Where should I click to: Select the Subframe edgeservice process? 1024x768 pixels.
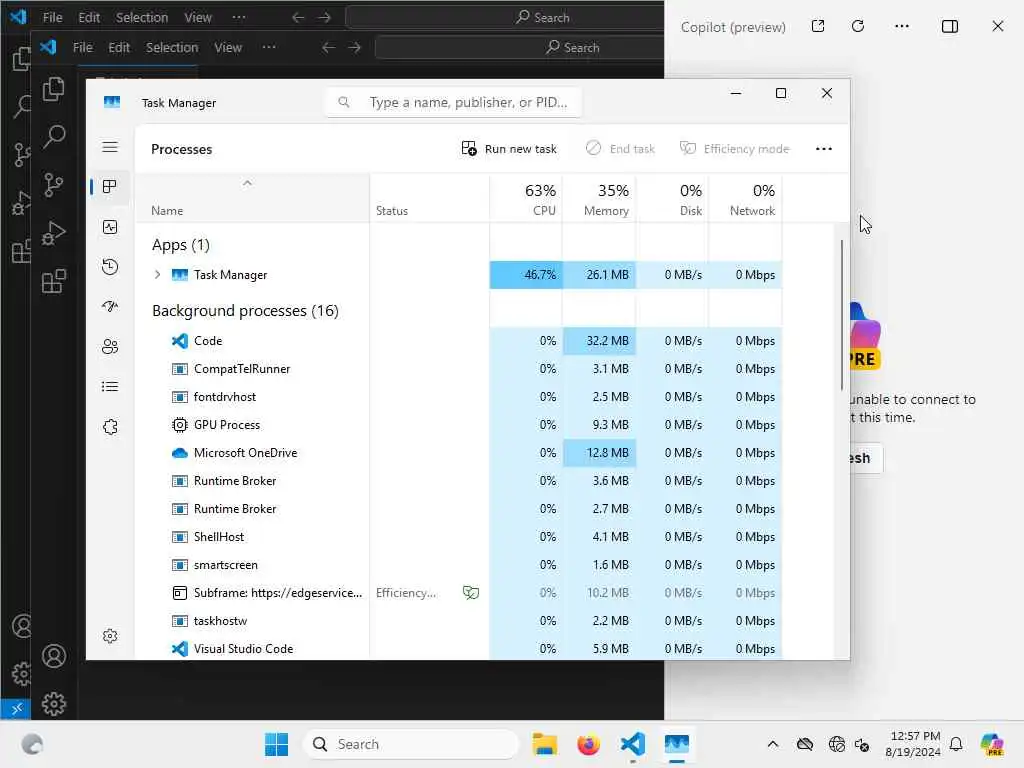point(458,593)
